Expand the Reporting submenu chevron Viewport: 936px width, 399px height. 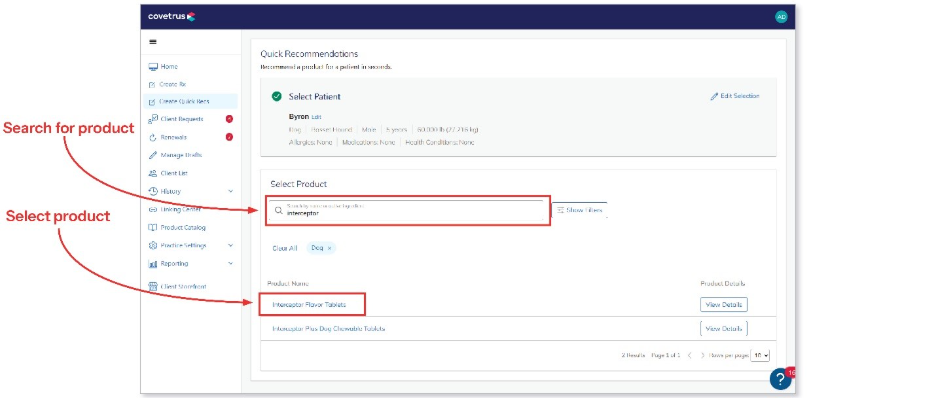click(230, 263)
